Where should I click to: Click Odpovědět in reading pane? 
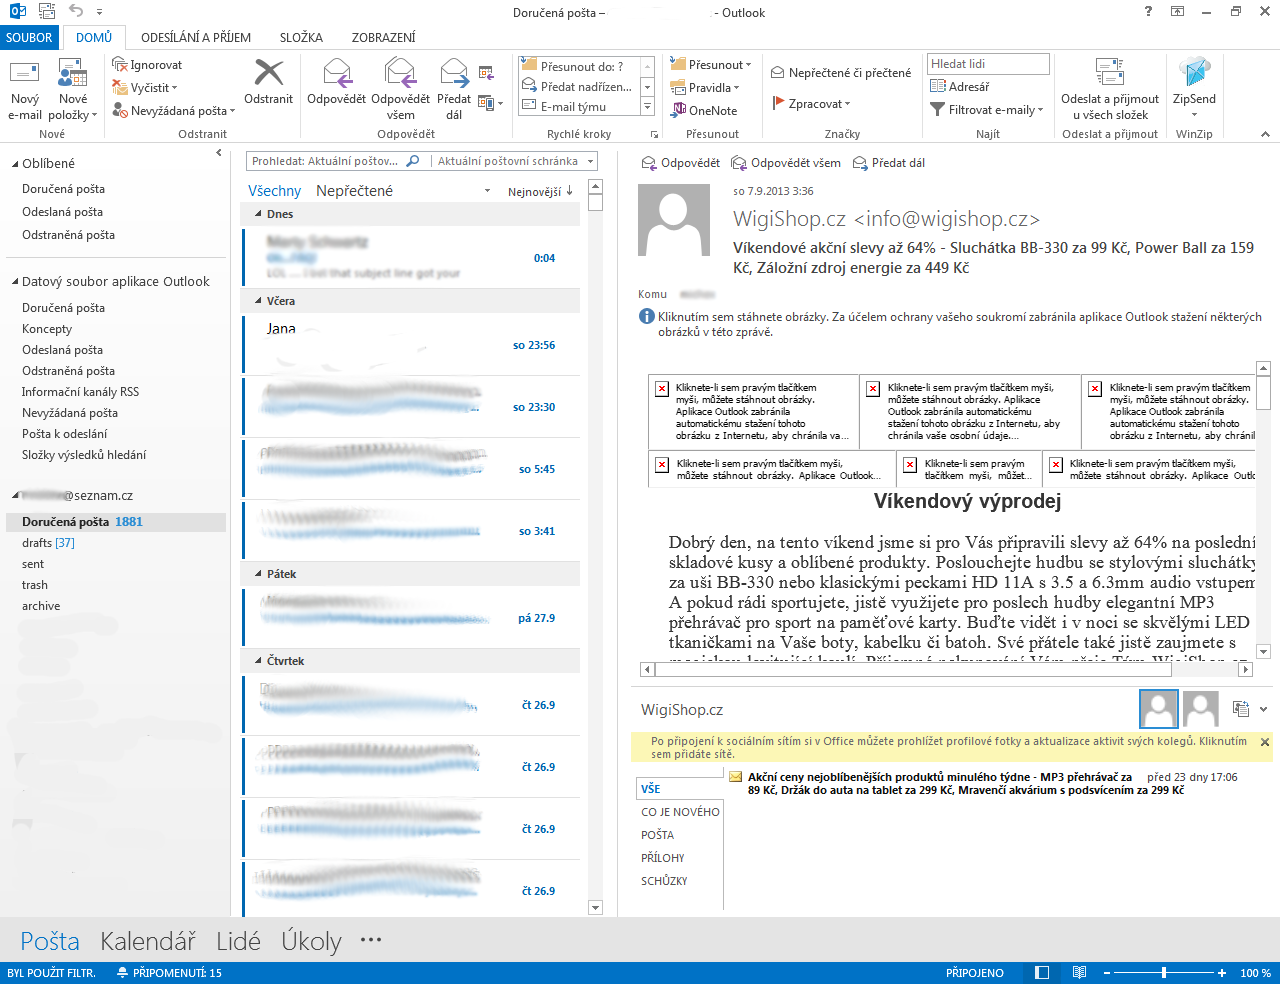pos(679,163)
